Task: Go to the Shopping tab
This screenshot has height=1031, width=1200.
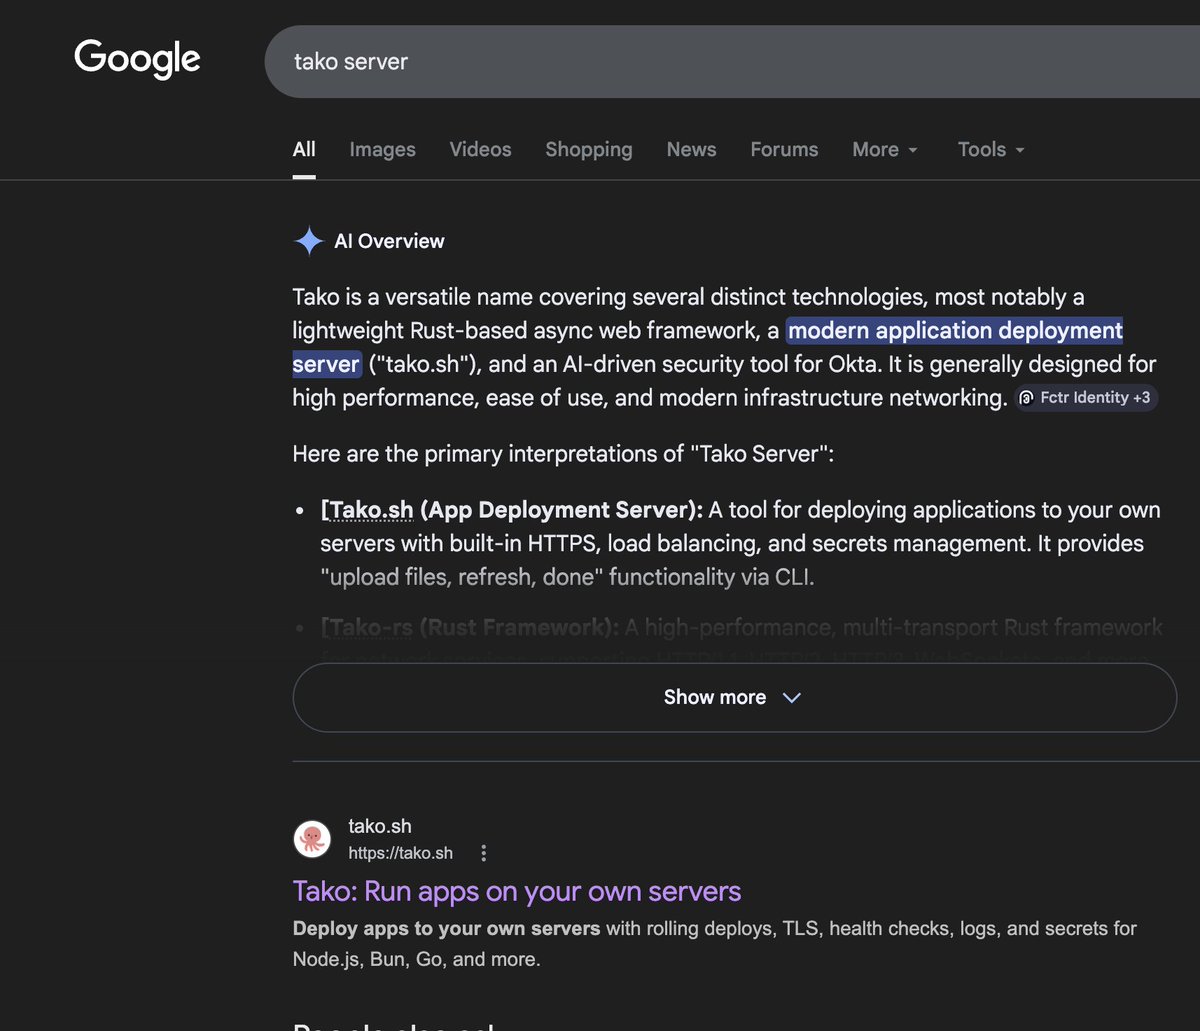Action: [589, 150]
